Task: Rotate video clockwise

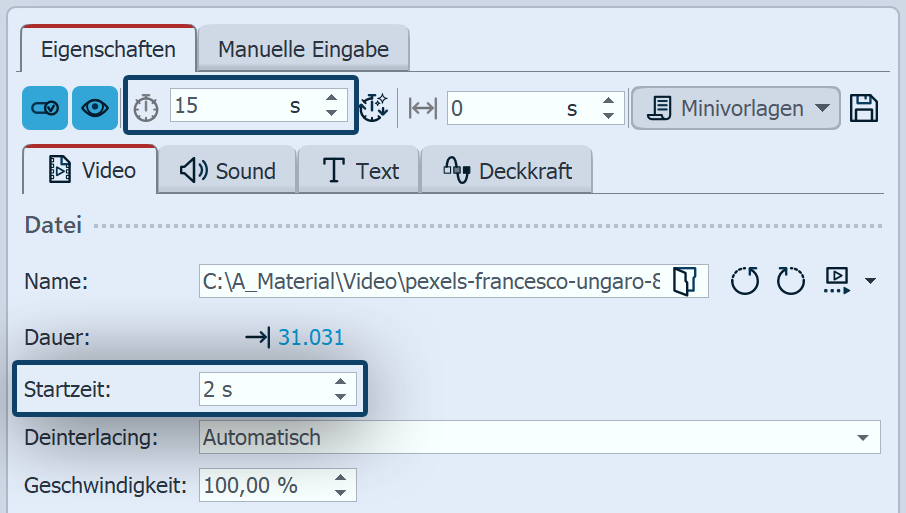Action: coord(790,282)
